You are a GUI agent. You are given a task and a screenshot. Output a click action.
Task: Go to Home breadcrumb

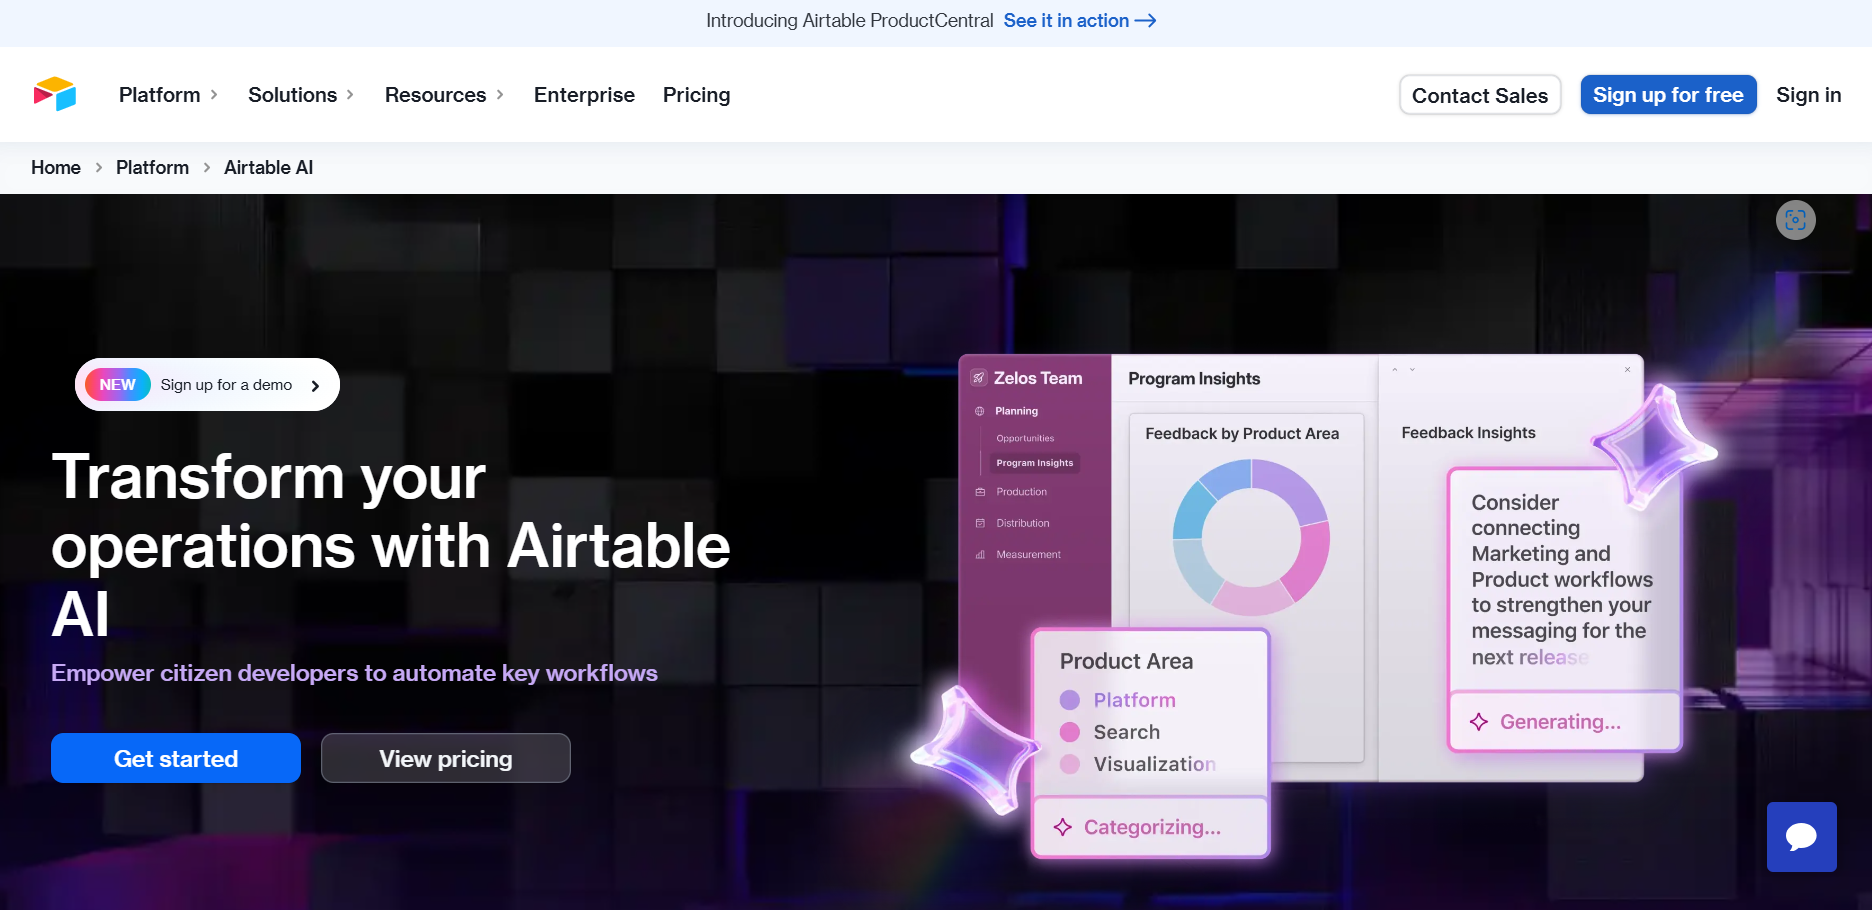(x=56, y=168)
